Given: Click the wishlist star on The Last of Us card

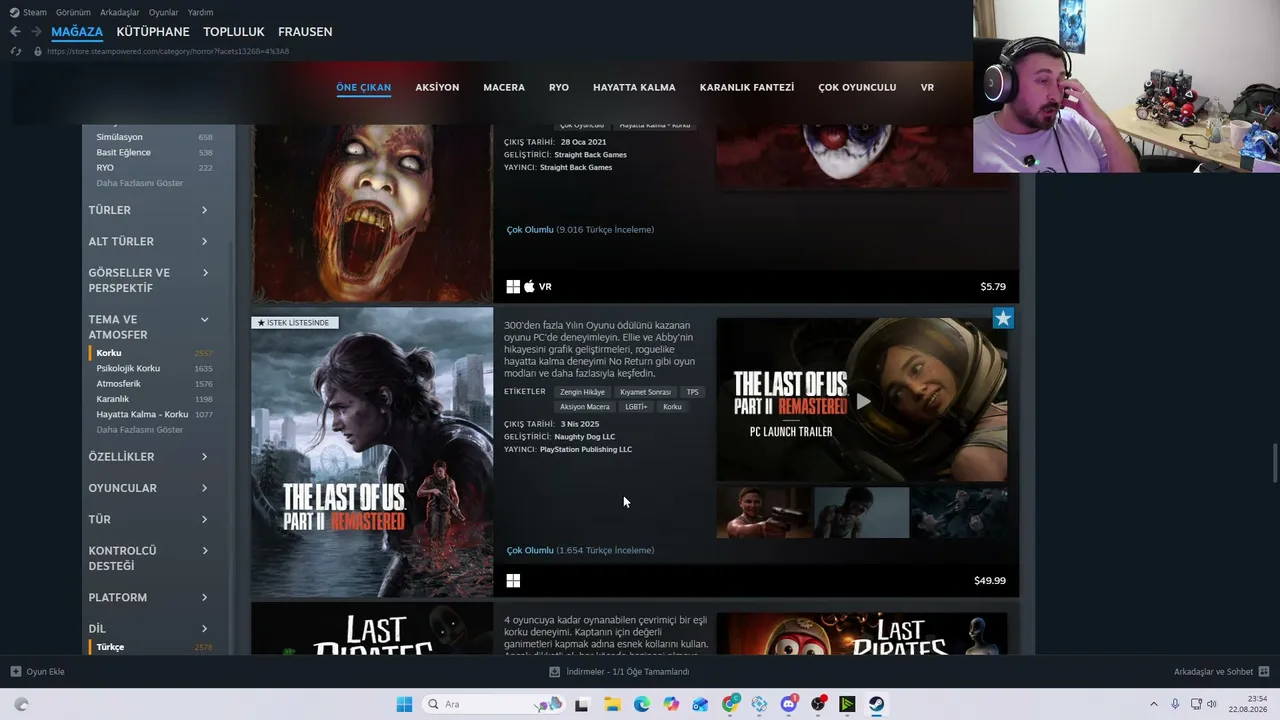Looking at the screenshot, I should pos(1003,318).
